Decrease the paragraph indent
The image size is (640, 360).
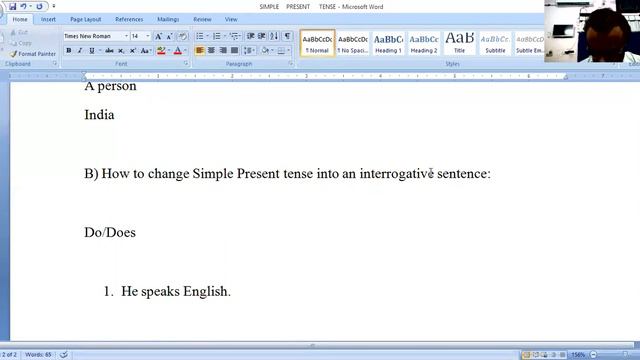pos(251,36)
